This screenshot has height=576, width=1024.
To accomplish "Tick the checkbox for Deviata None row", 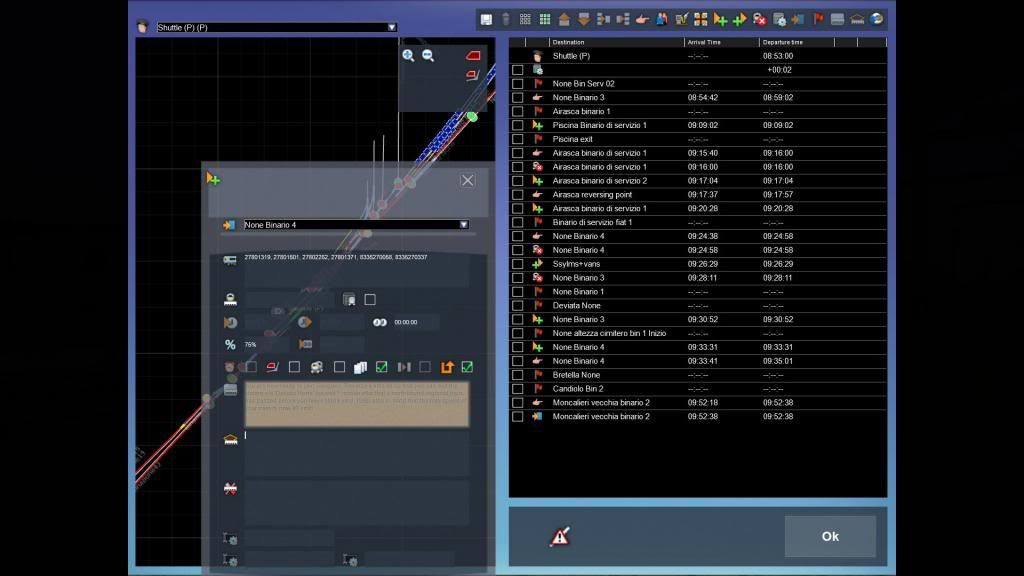I will 517,306.
